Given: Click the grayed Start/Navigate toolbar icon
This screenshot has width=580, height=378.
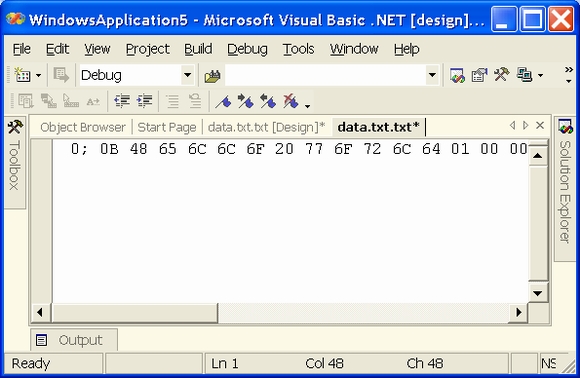Looking at the screenshot, I should (61, 75).
